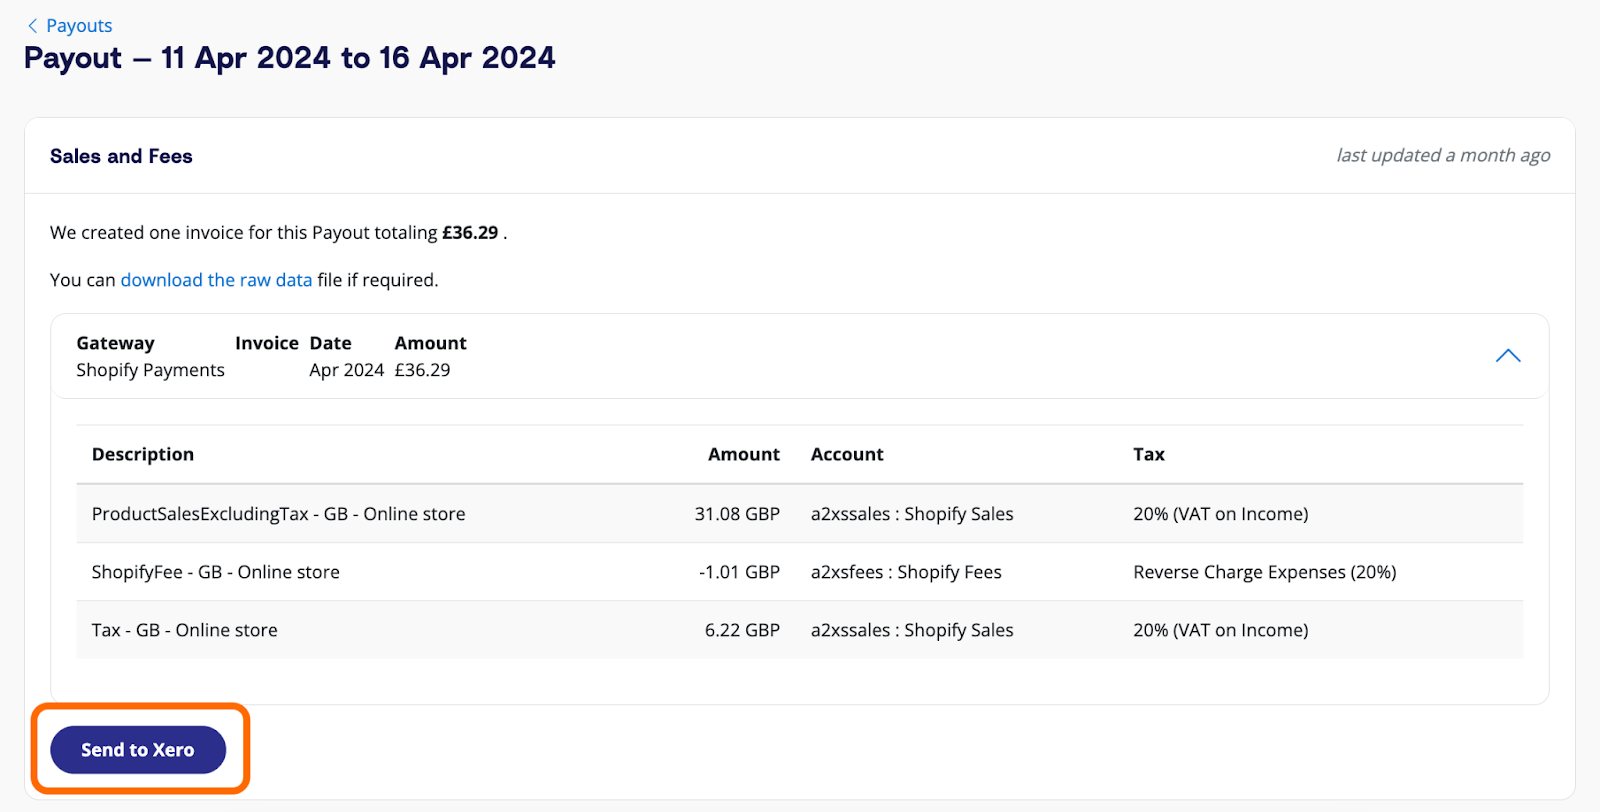Click the back chevron beside Payouts
Screen dimensions: 1600x812
tap(33, 25)
